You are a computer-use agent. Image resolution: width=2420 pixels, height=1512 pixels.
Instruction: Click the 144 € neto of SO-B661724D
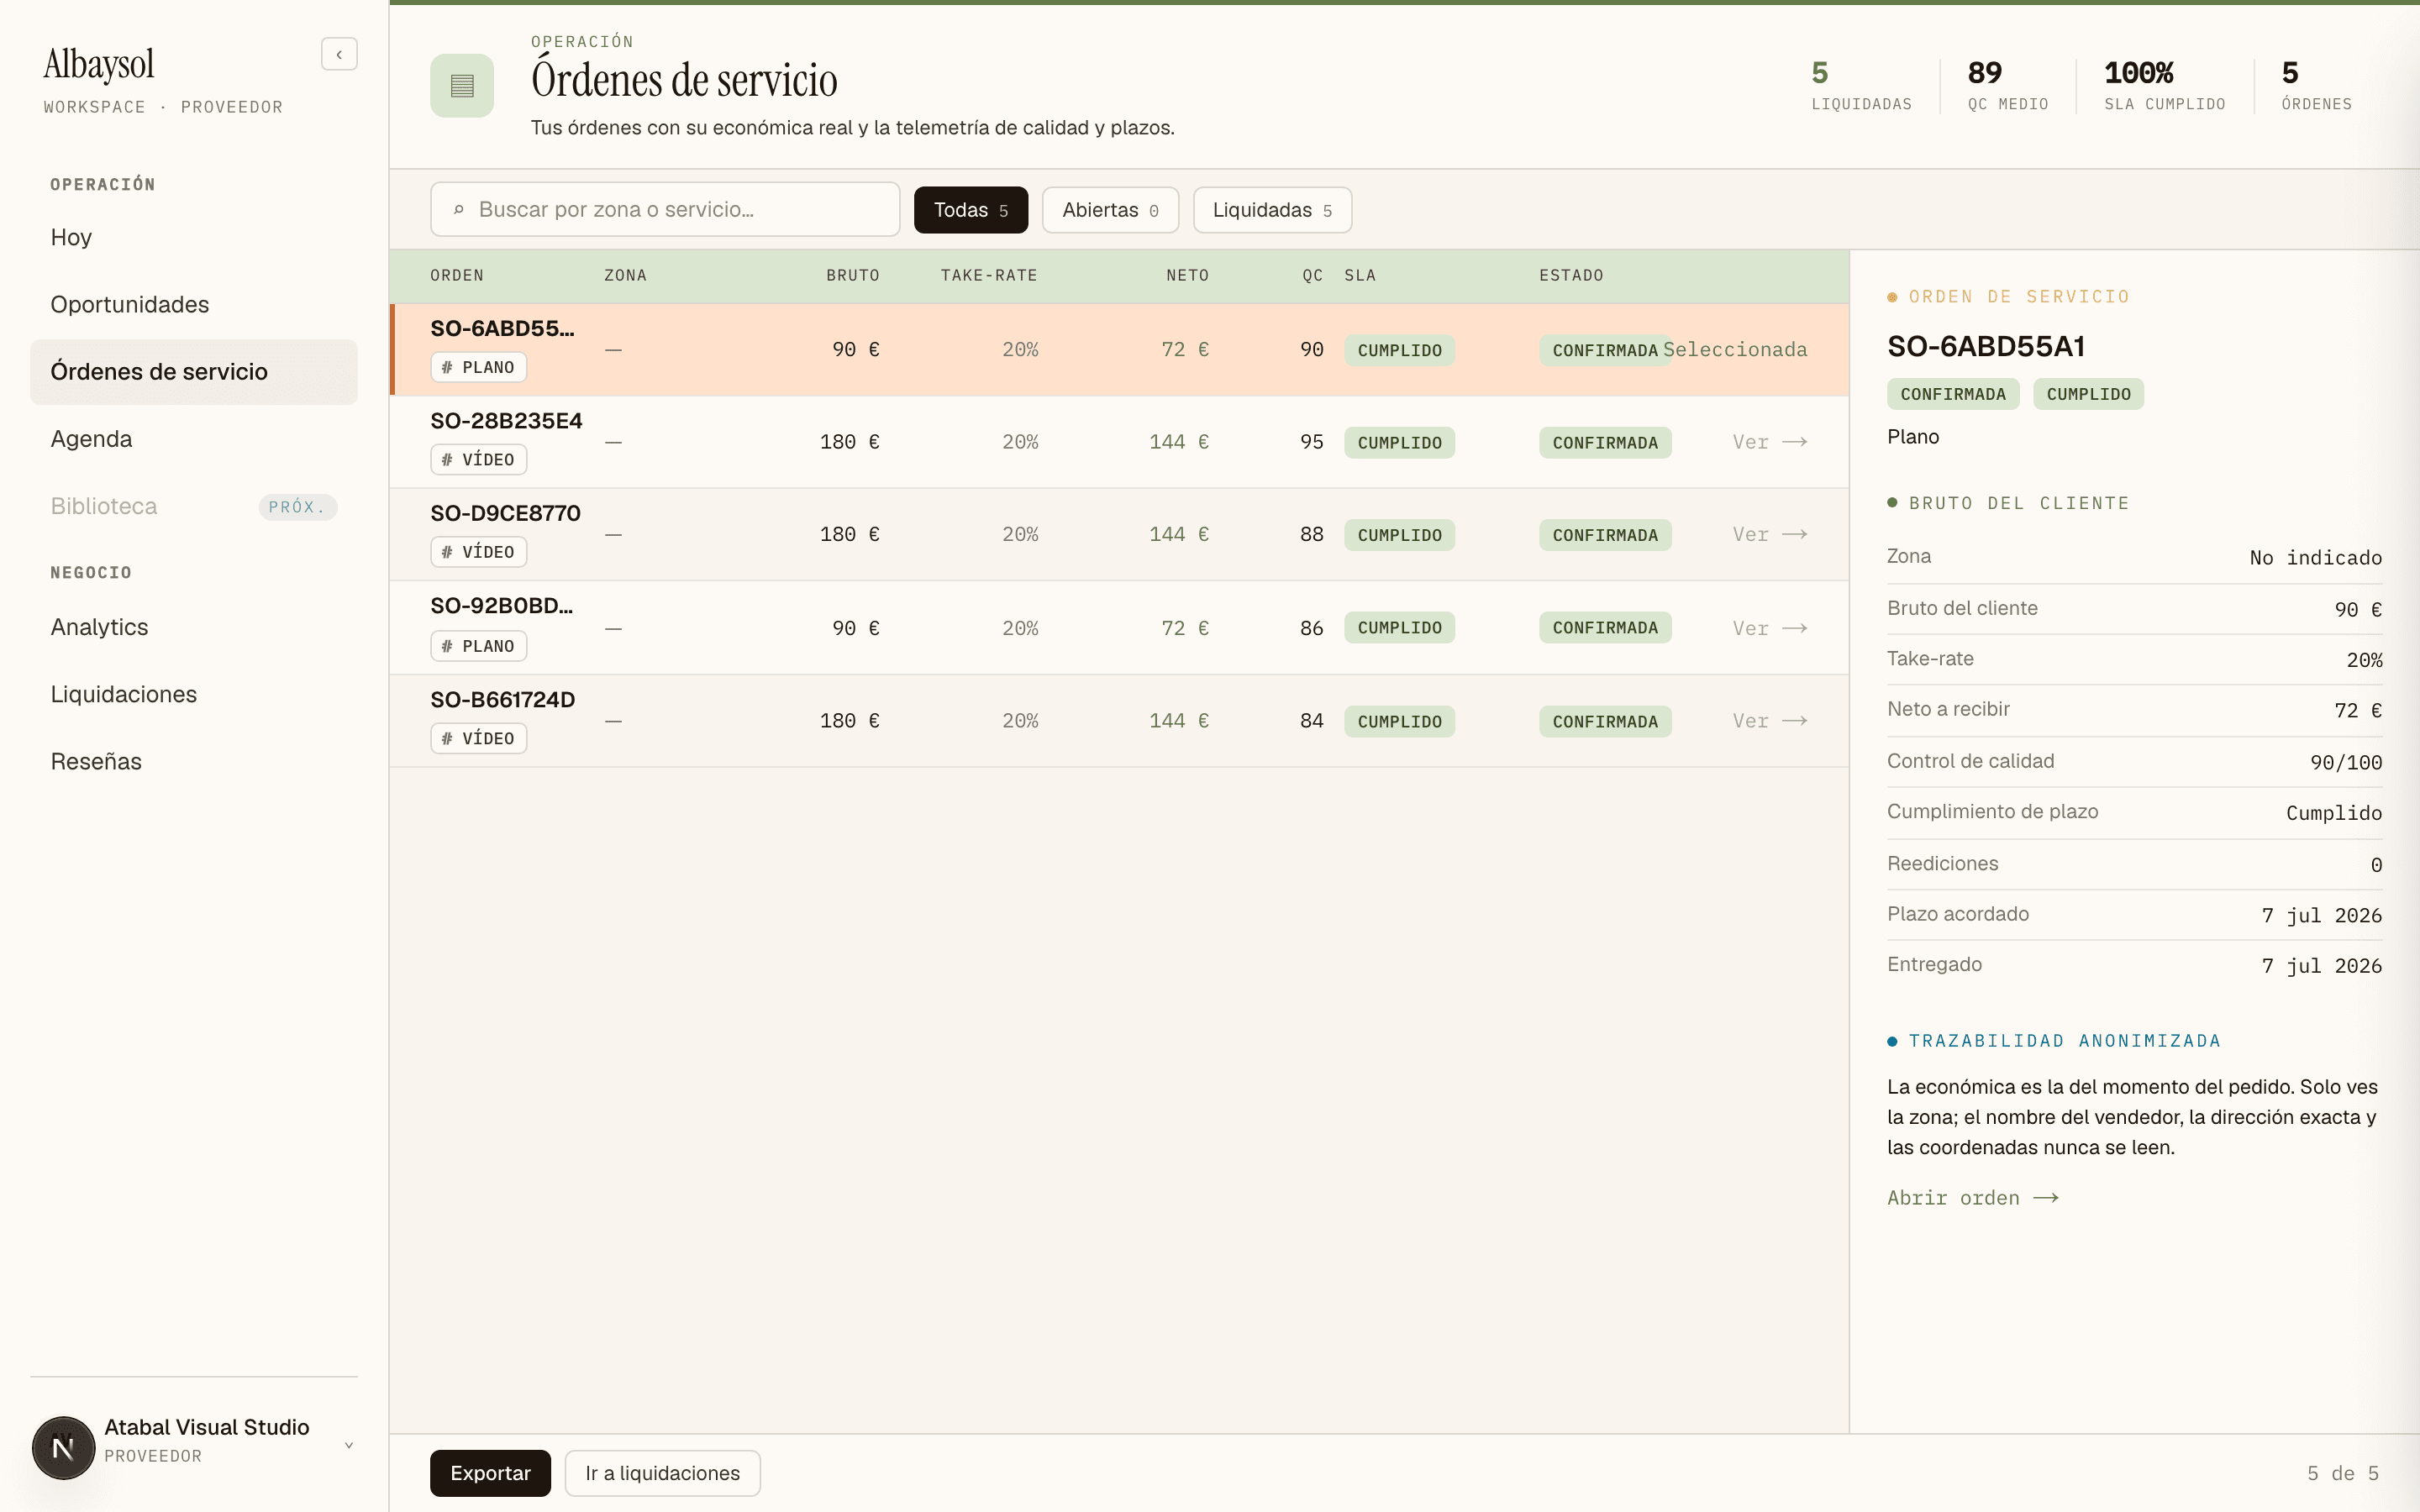(x=1179, y=721)
